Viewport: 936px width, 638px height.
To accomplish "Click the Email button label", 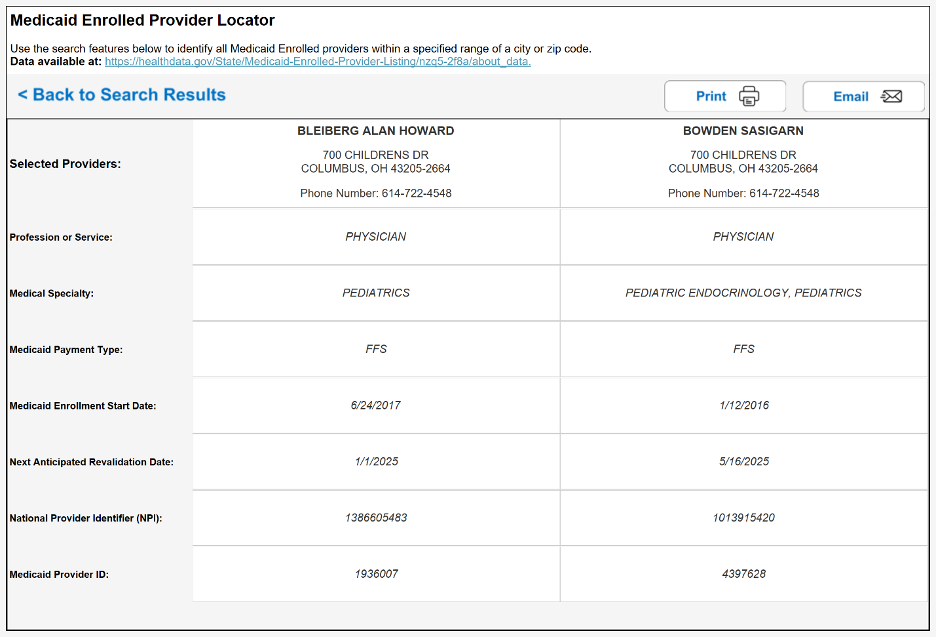I will pos(851,97).
